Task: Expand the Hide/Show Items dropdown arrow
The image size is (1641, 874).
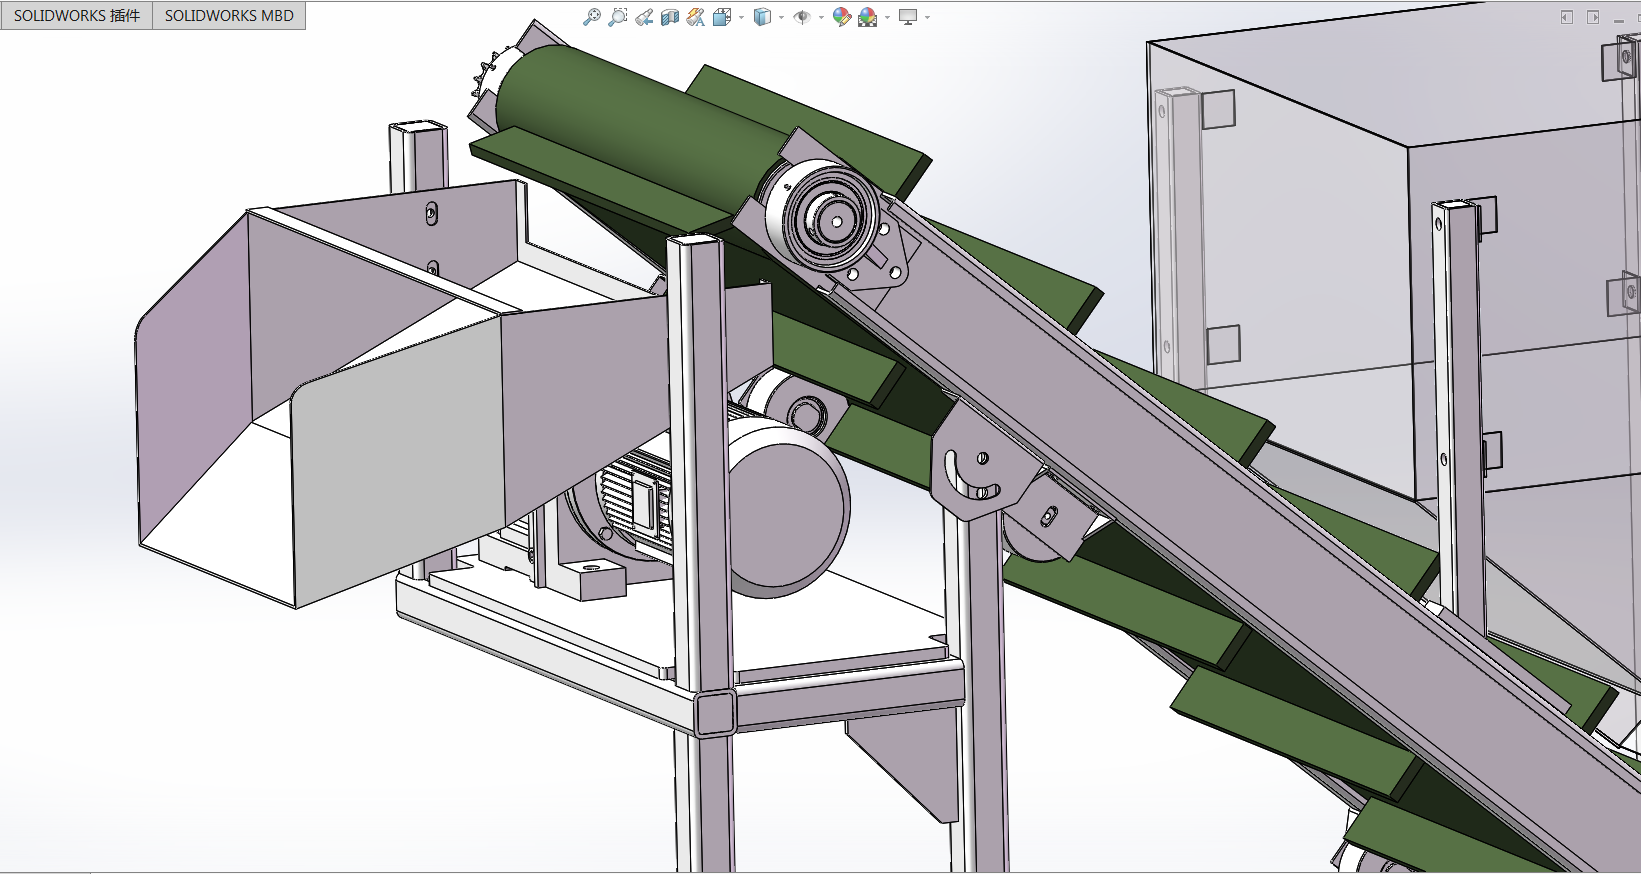Action: pyautogui.click(x=821, y=17)
